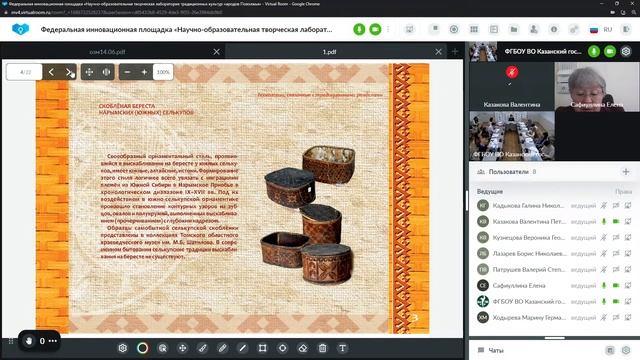Click the 100% zoom value

[x=163, y=72]
